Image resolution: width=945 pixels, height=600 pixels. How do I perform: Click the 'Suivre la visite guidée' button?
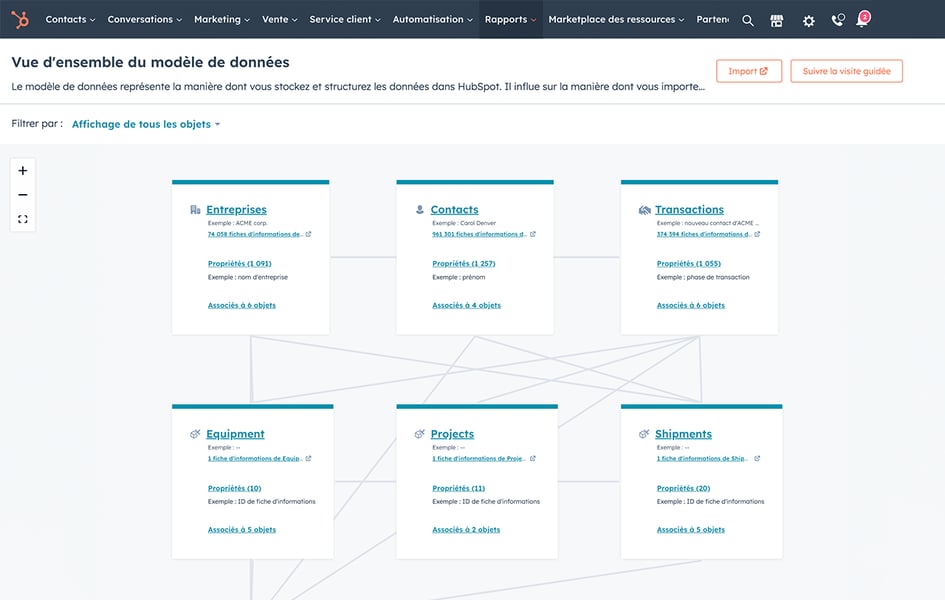846,70
